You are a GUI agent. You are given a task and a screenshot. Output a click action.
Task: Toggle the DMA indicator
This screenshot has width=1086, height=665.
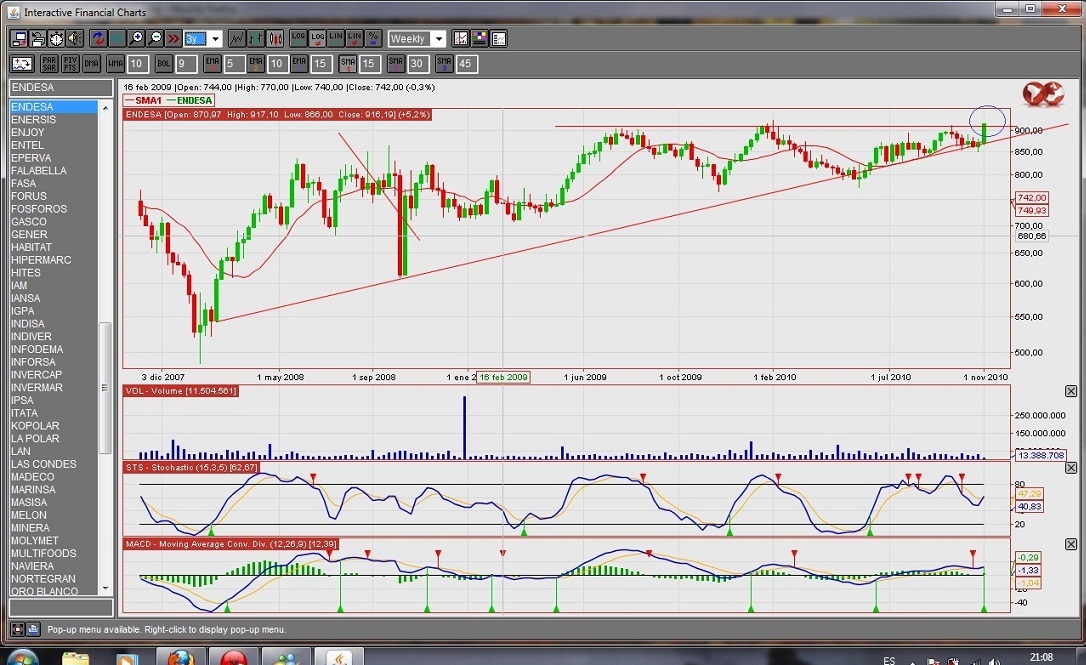pos(91,64)
